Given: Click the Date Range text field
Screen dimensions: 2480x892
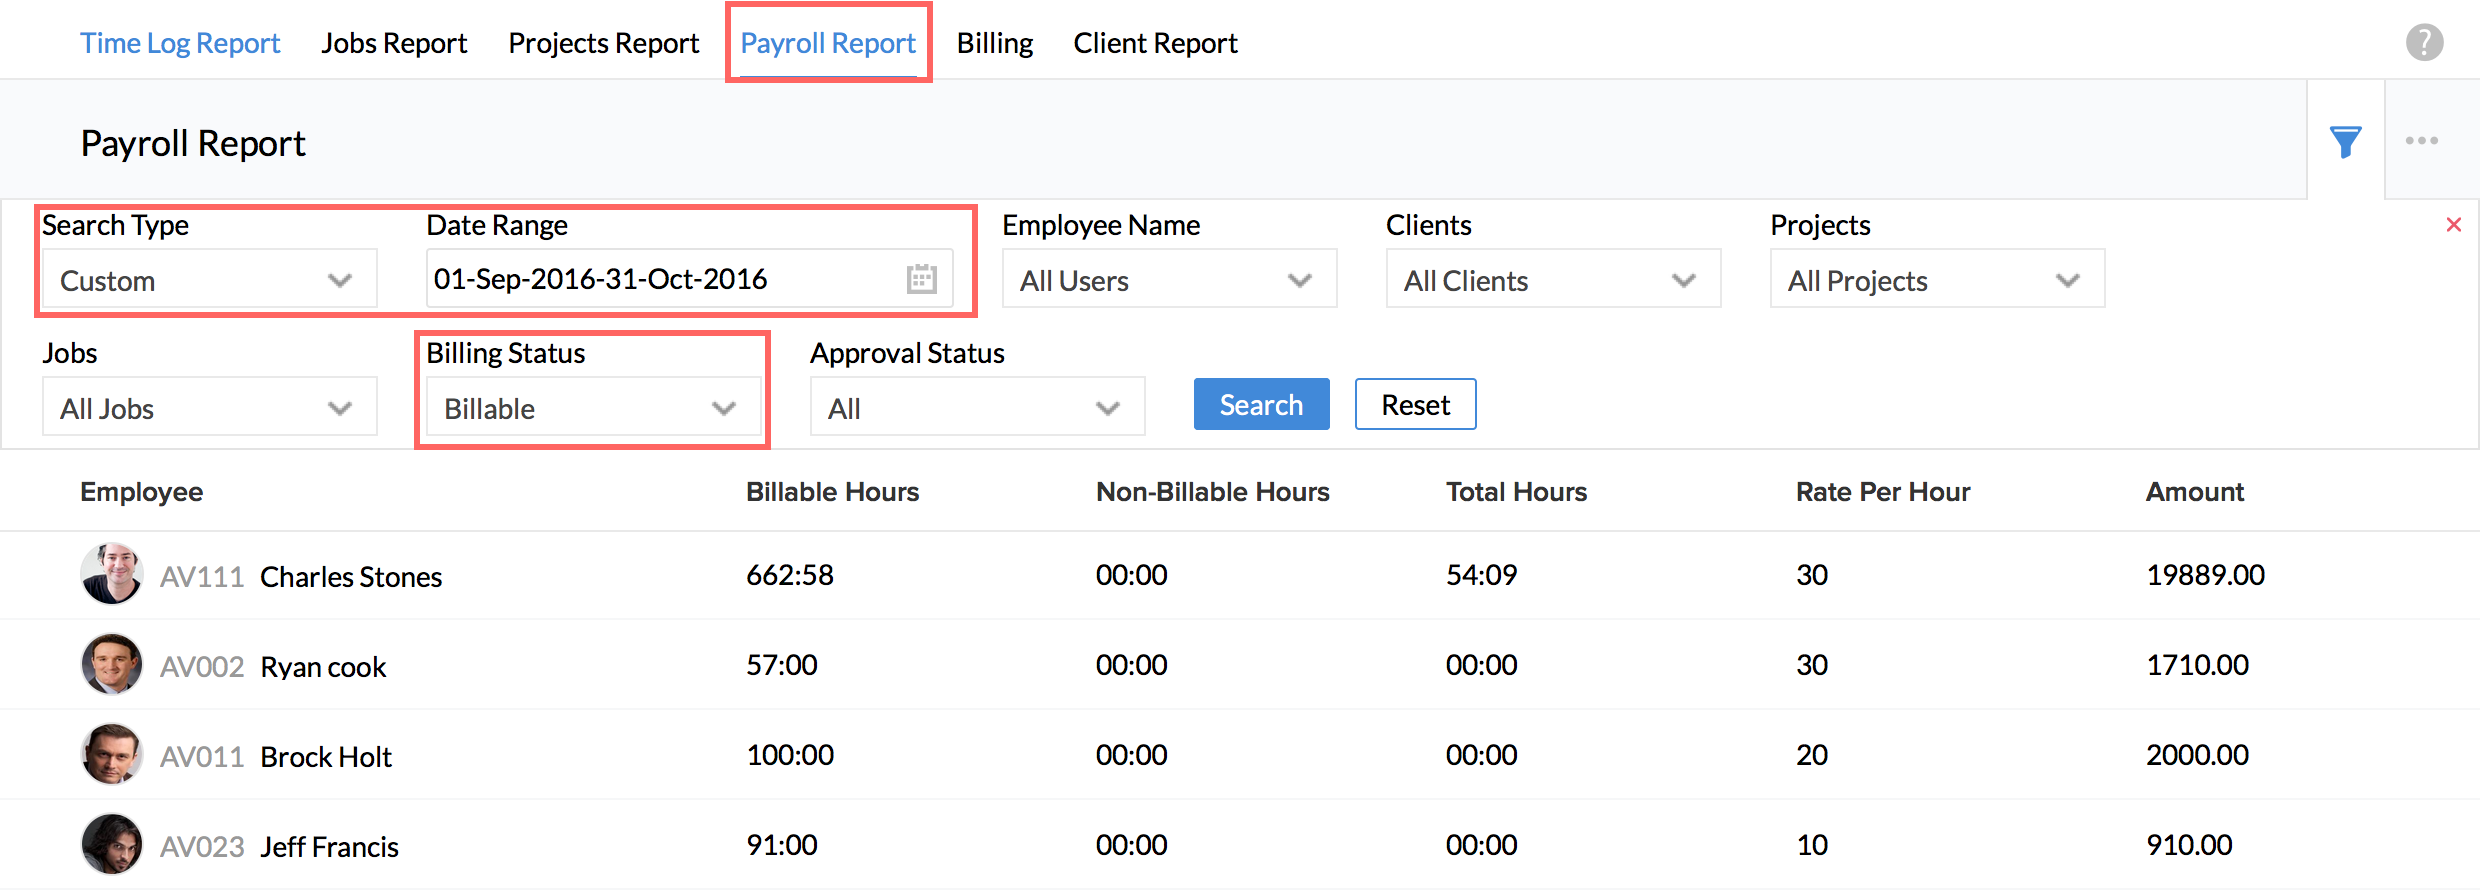Looking at the screenshot, I should tap(660, 279).
